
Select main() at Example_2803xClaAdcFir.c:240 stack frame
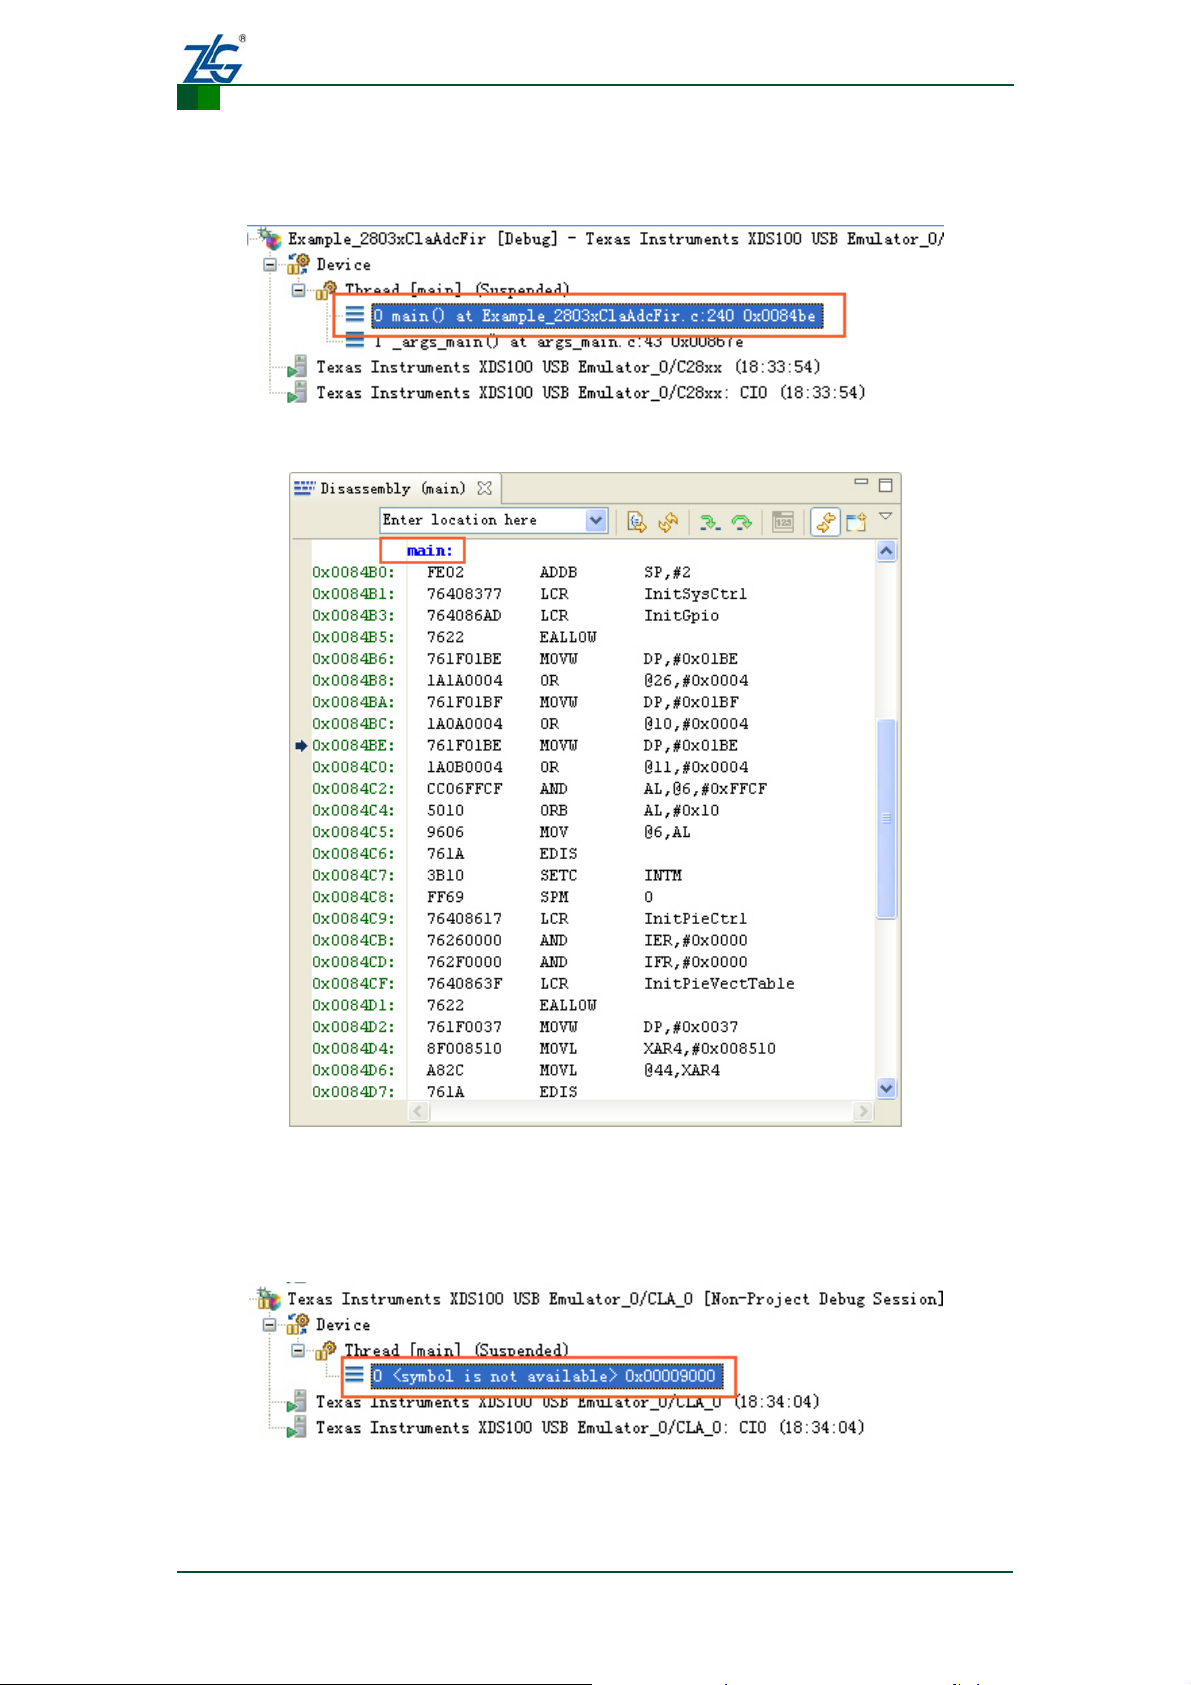coord(597,316)
